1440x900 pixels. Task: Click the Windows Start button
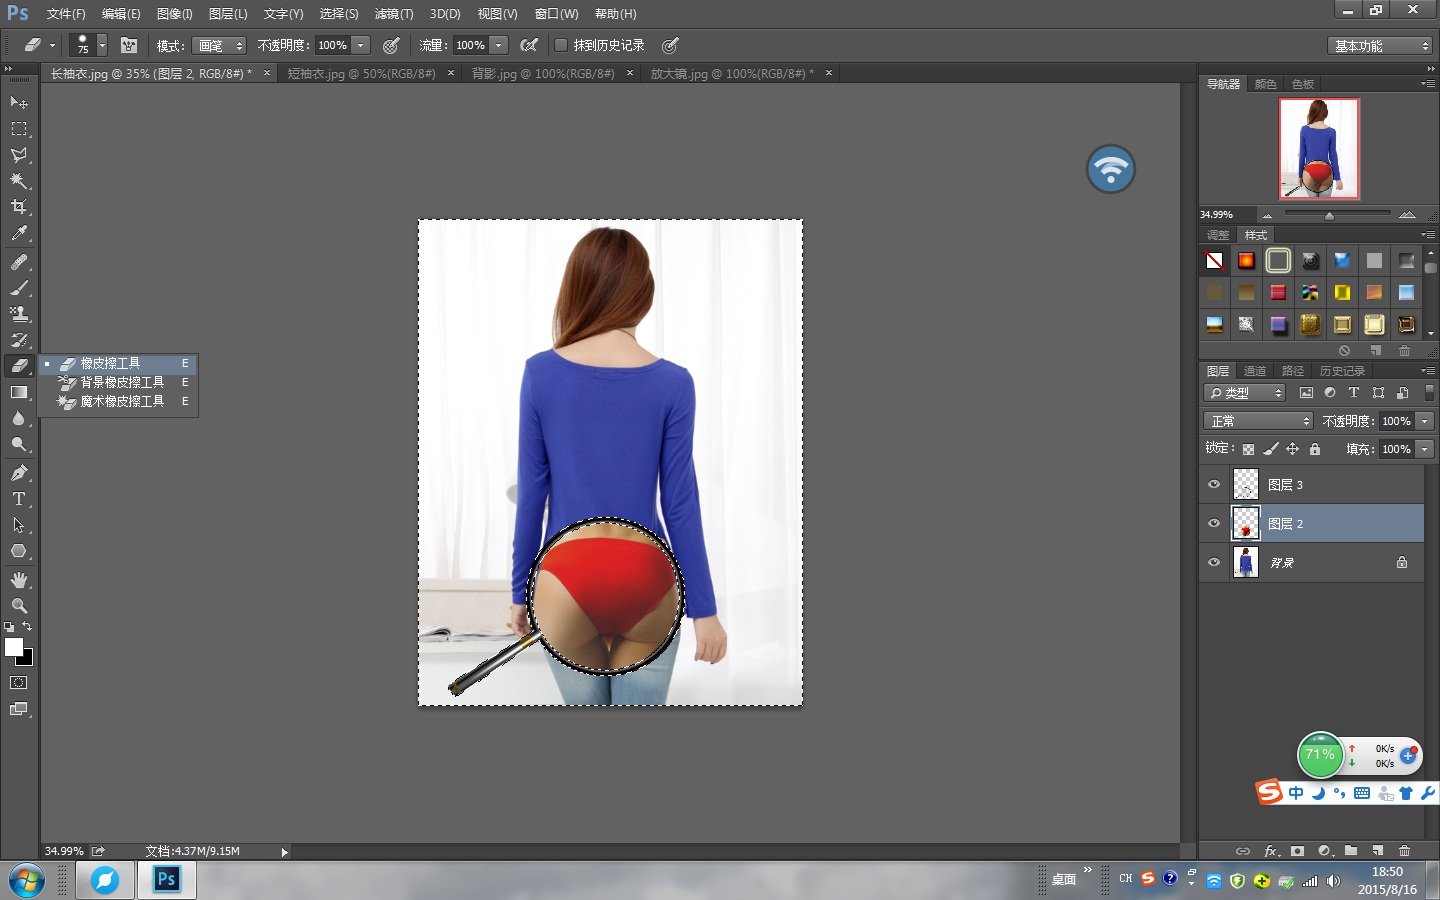click(27, 881)
